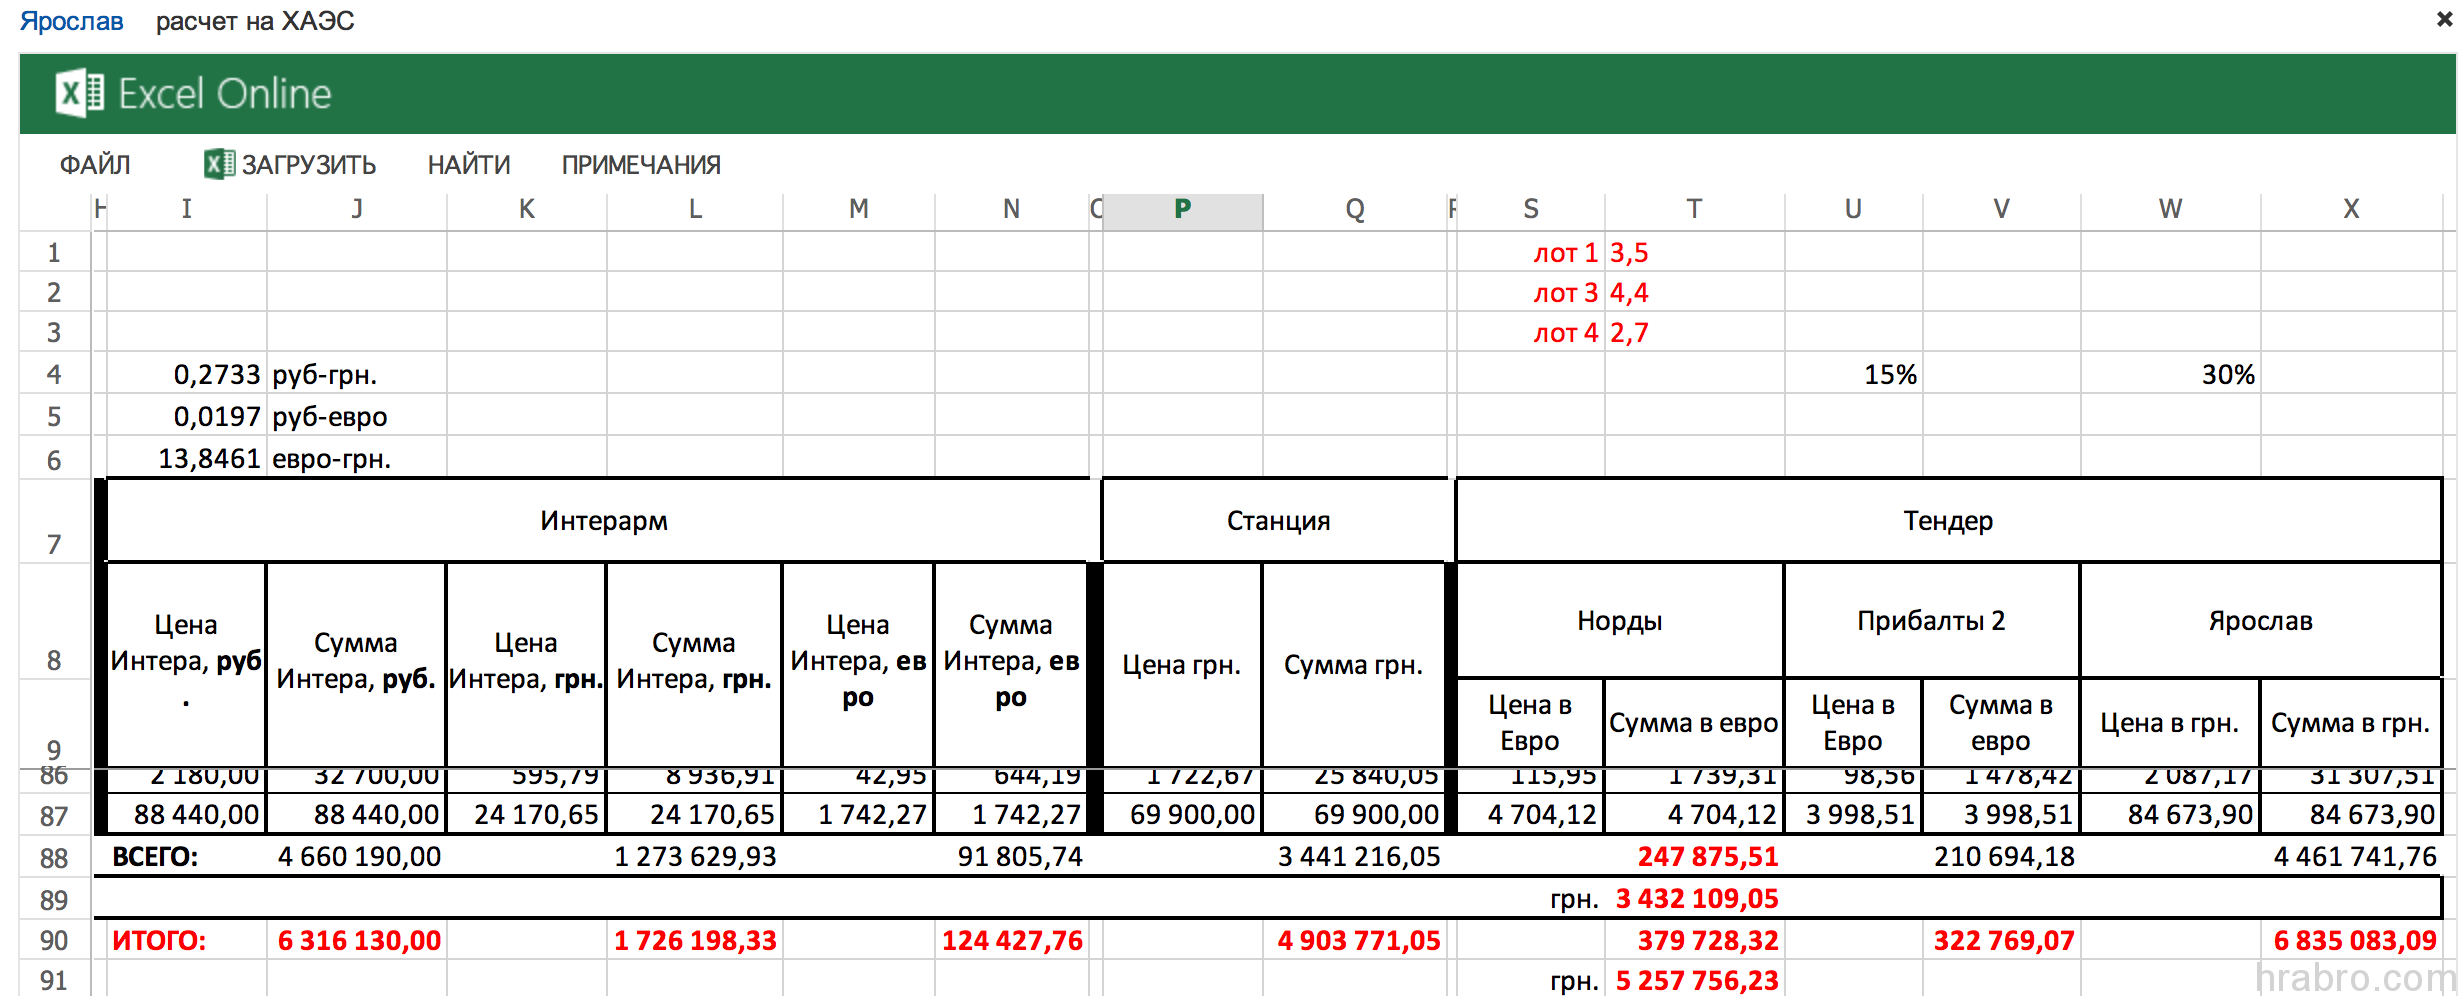The image size is (2464, 996).
Task: Select row 7 header
Action: tap(54, 543)
